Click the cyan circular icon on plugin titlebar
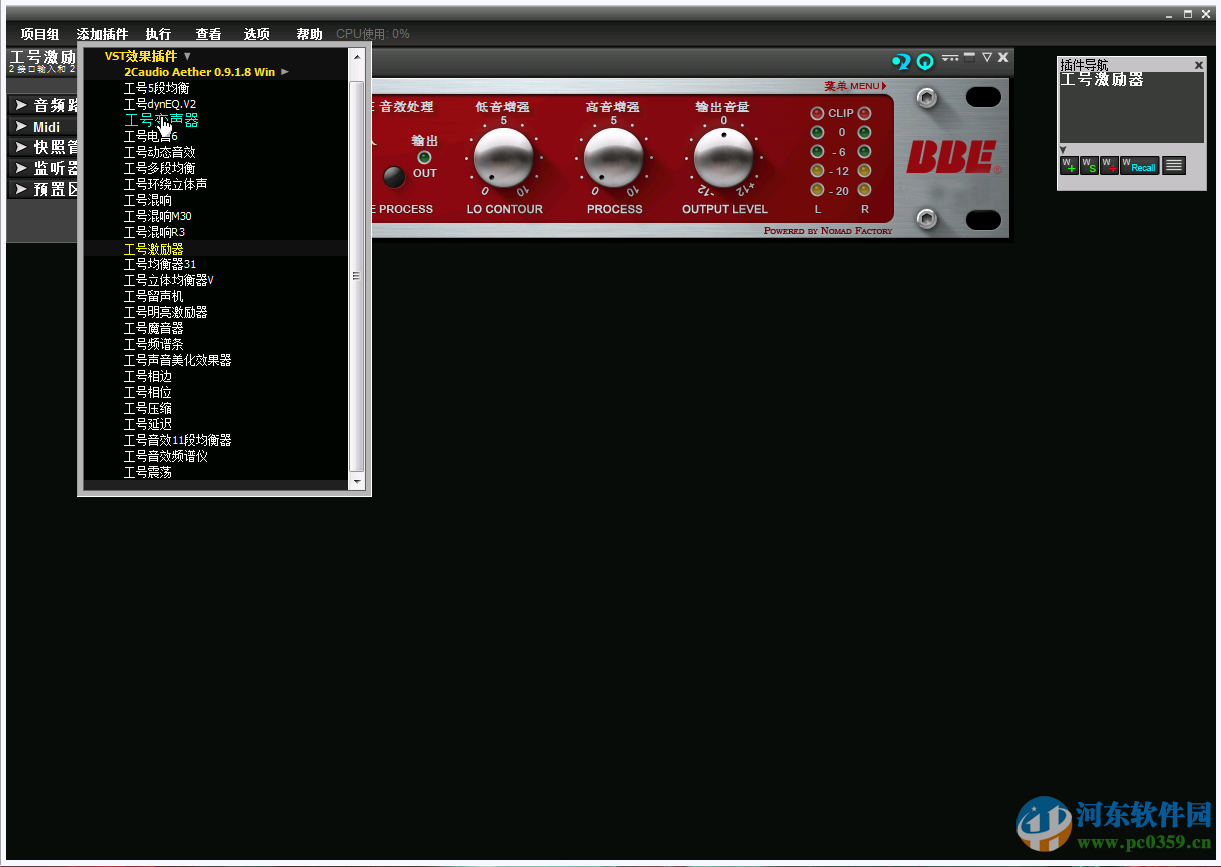 pyautogui.click(x=925, y=60)
